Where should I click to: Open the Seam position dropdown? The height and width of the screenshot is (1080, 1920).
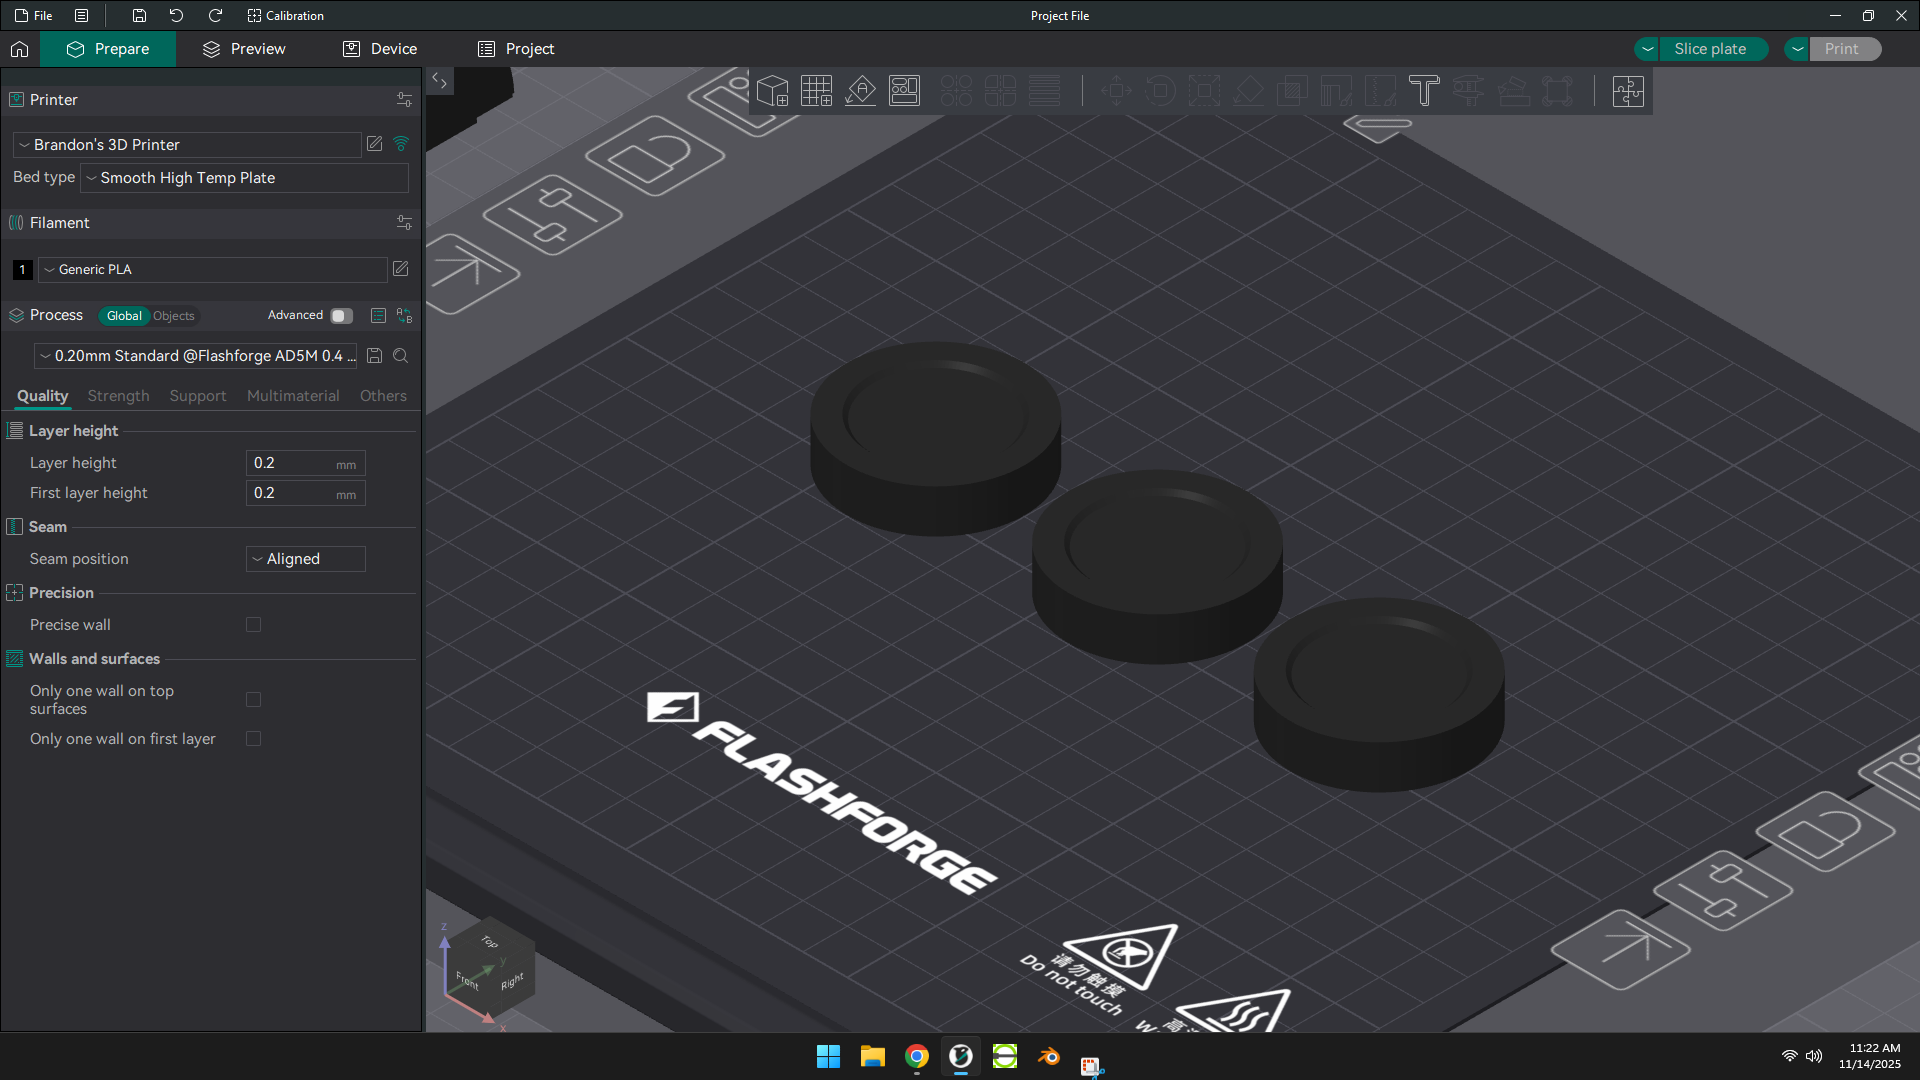305,559
